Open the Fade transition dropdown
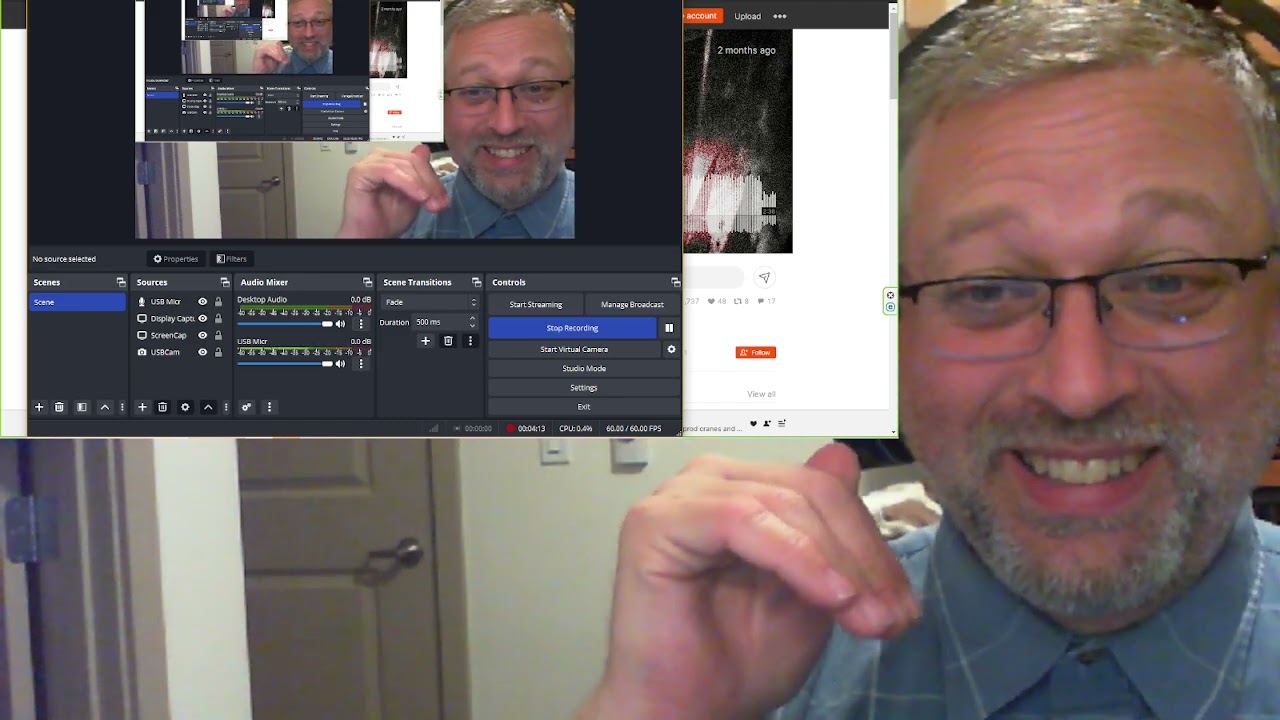Screen dimensions: 1280x720 431,302
